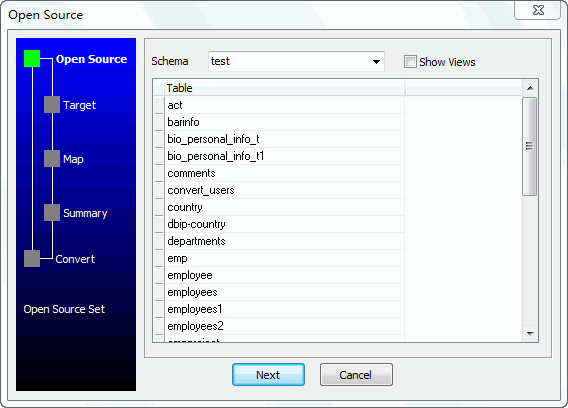Enable the Show Views checkbox
The height and width of the screenshot is (408, 568).
pos(410,62)
